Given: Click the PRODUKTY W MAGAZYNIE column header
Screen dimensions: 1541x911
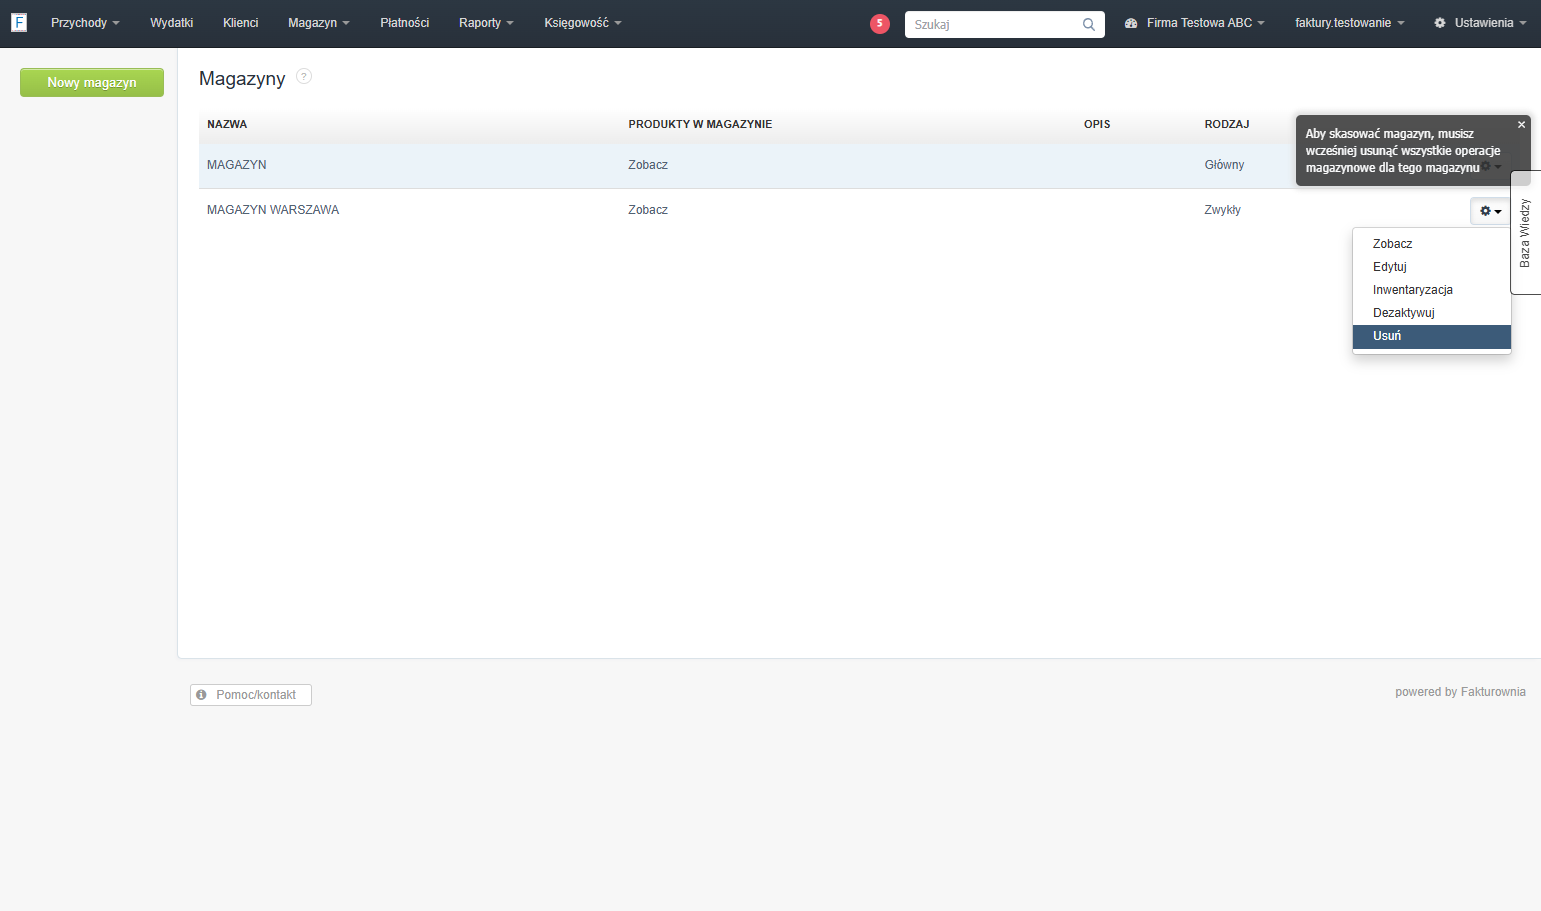Looking at the screenshot, I should [700, 124].
